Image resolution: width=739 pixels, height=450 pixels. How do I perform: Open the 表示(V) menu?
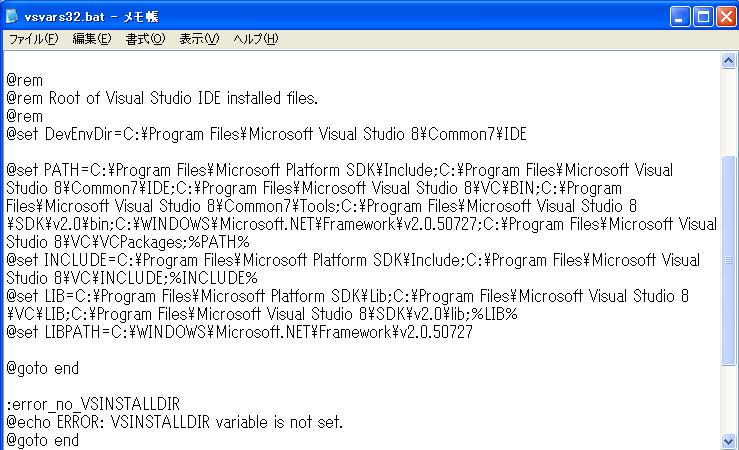tap(199, 39)
